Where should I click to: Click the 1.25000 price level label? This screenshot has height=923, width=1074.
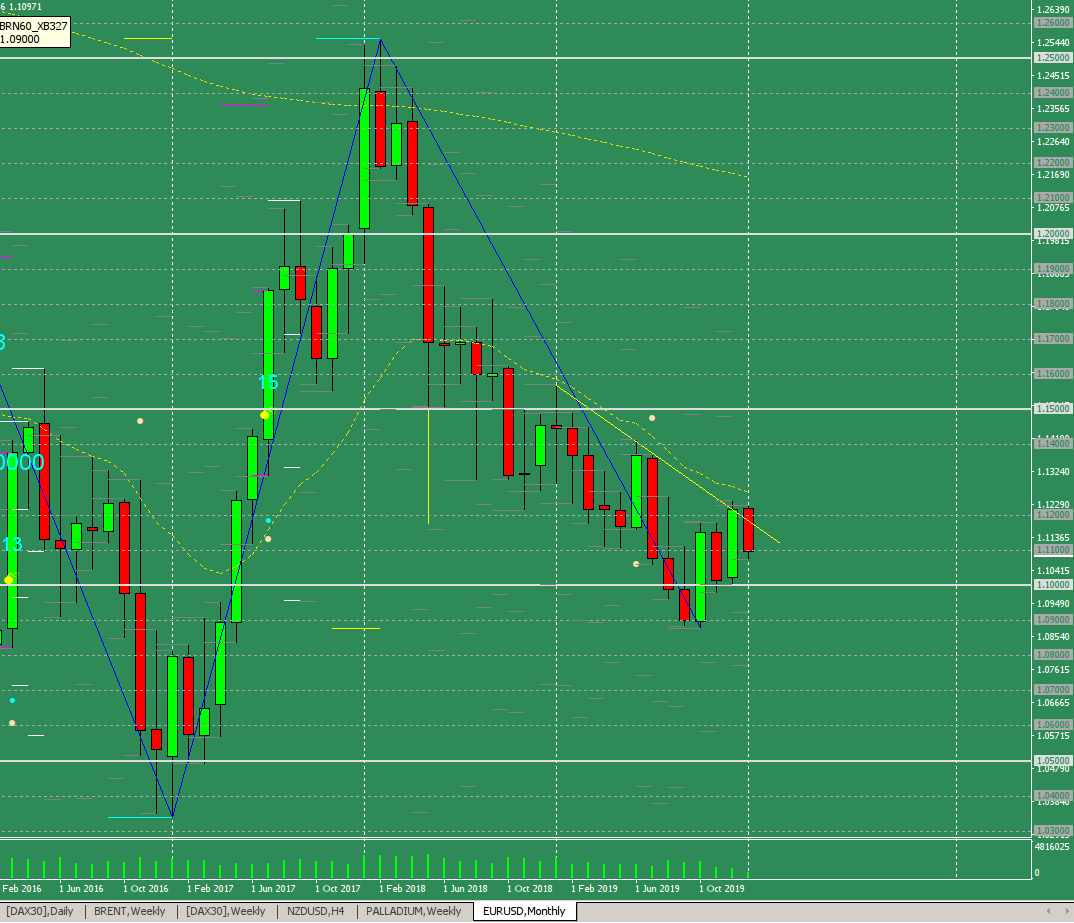1053,58
